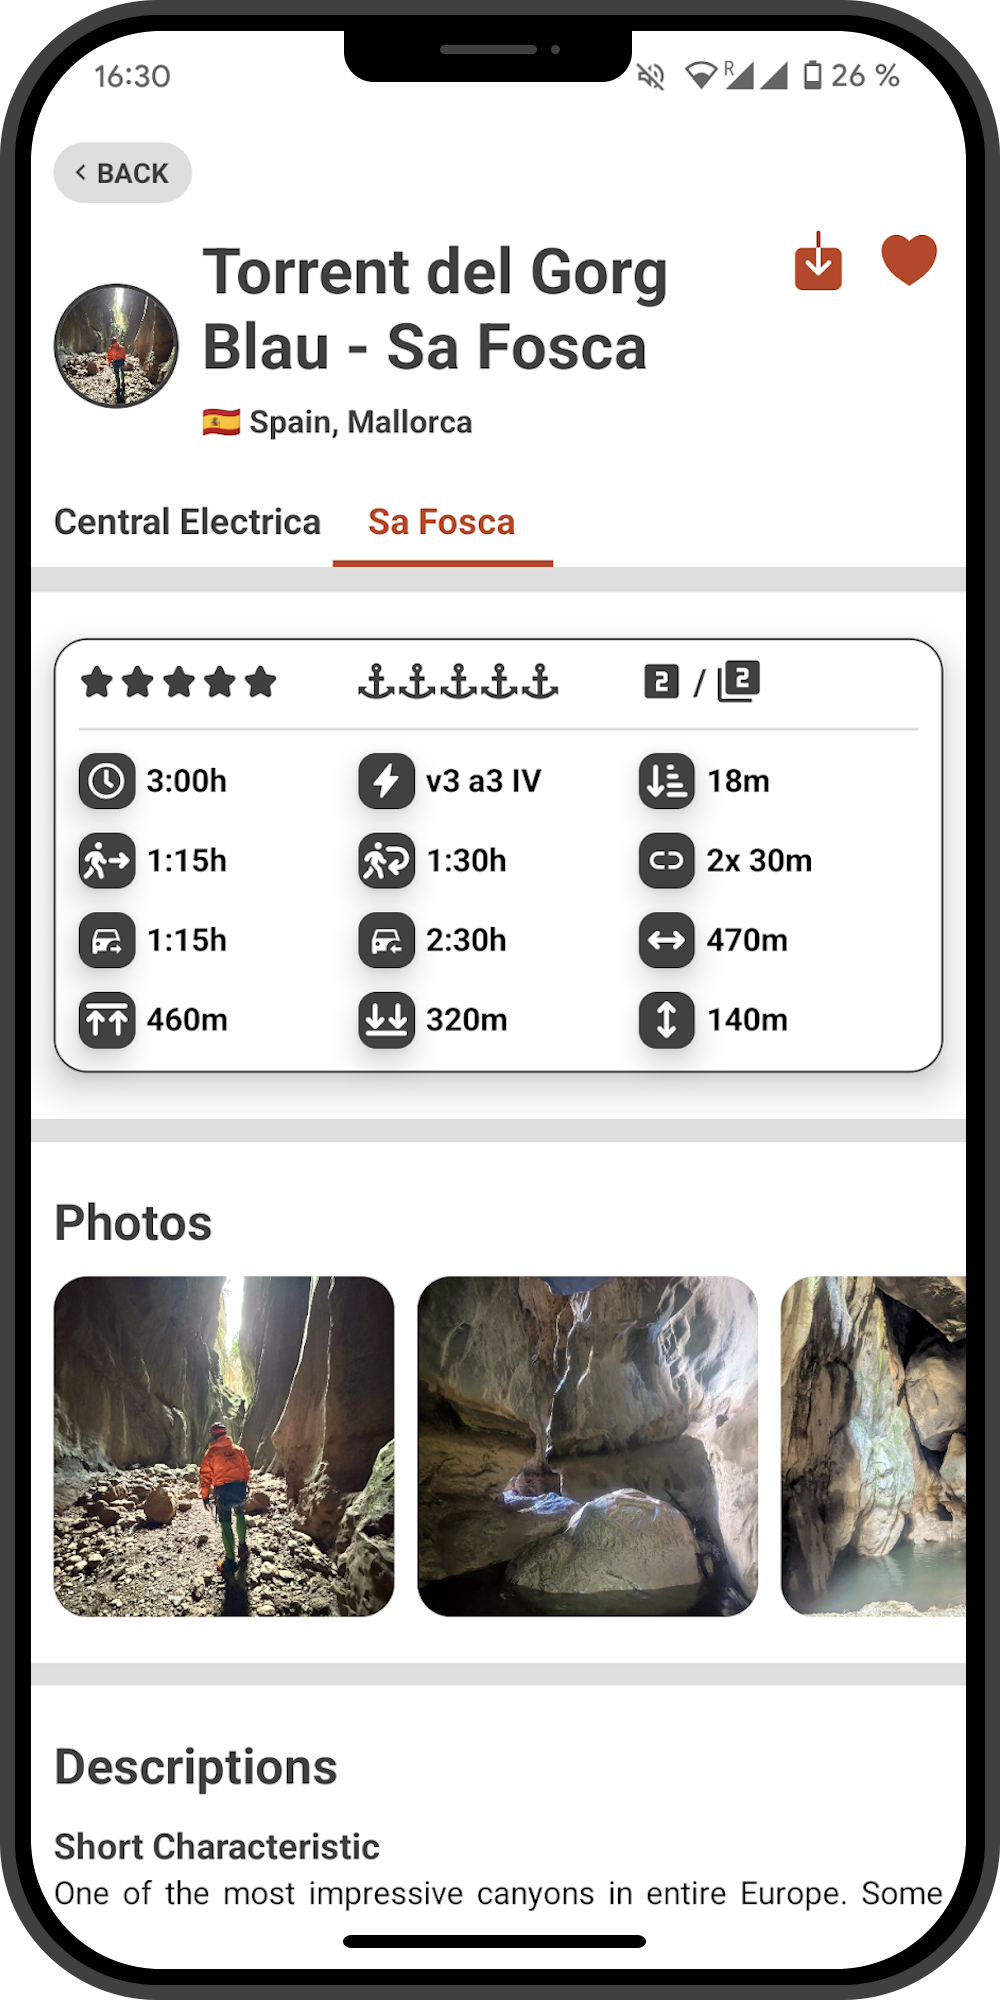Viewport: 1000px width, 2000px height.
Task: Tap the lightning difficulty icon by v3 a3 IV
Action: (386, 781)
